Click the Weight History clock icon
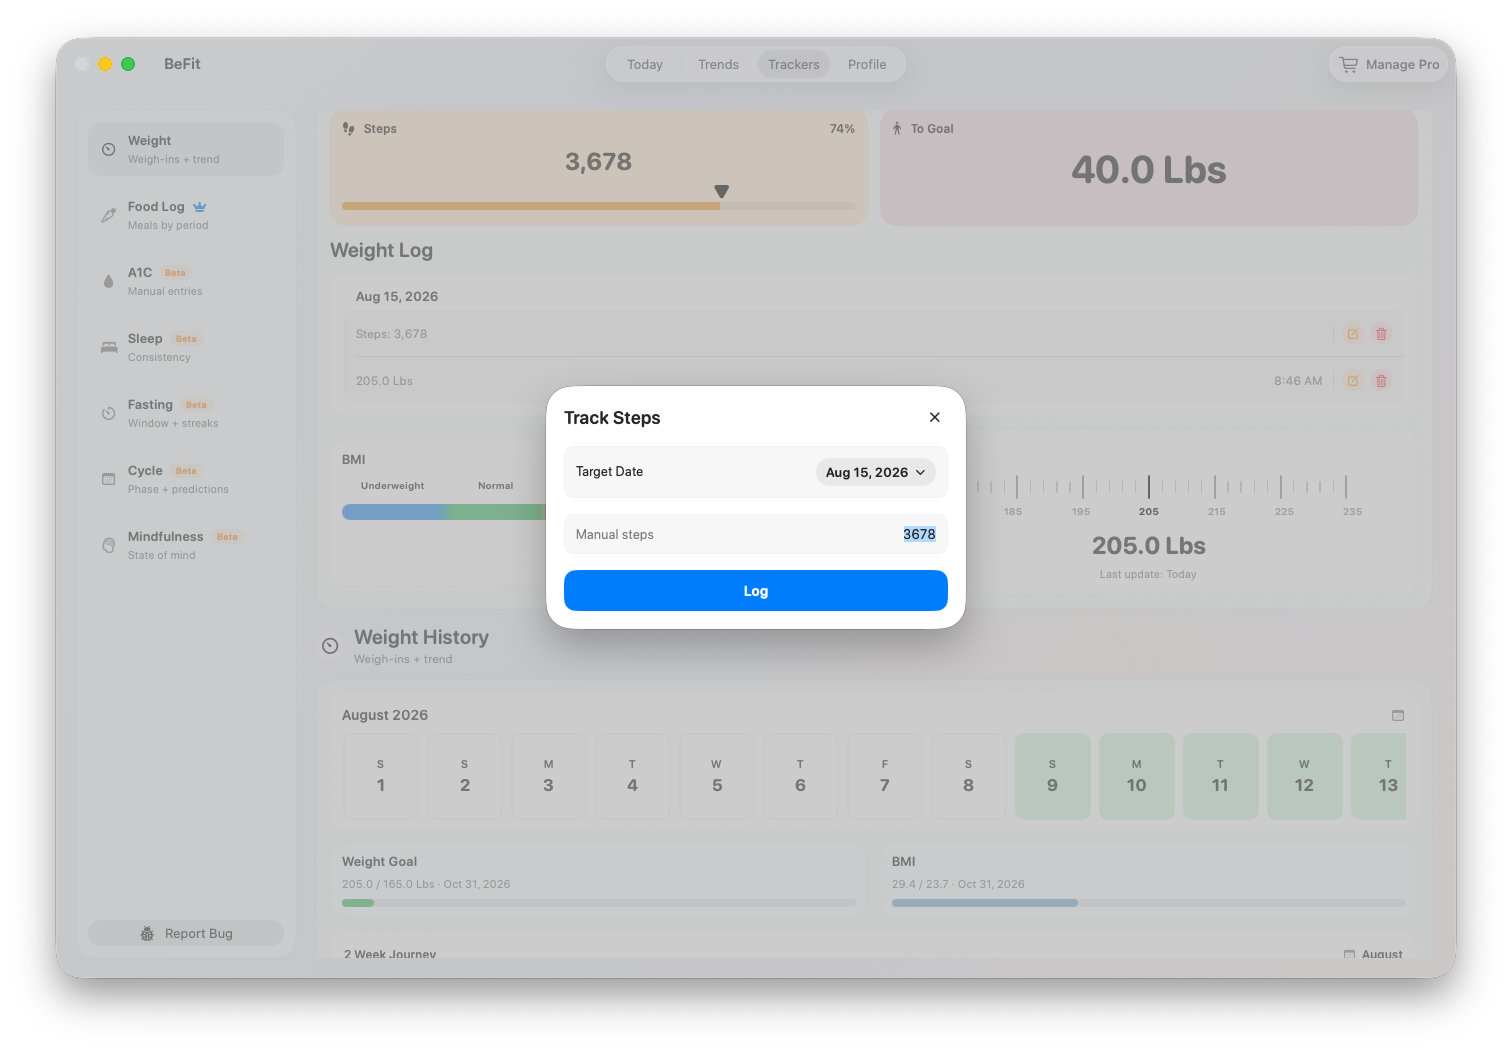Image resolution: width=1512 pixels, height=1052 pixels. point(330,646)
